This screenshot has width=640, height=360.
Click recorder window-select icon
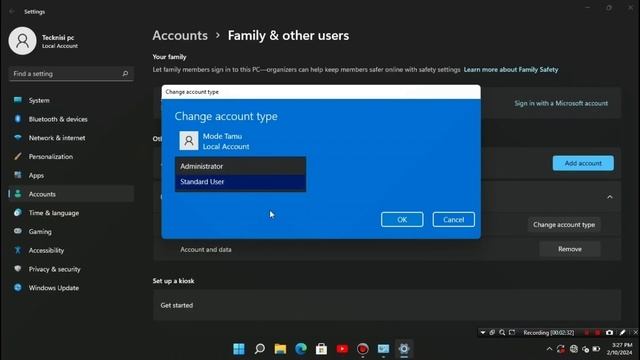(x=492, y=333)
